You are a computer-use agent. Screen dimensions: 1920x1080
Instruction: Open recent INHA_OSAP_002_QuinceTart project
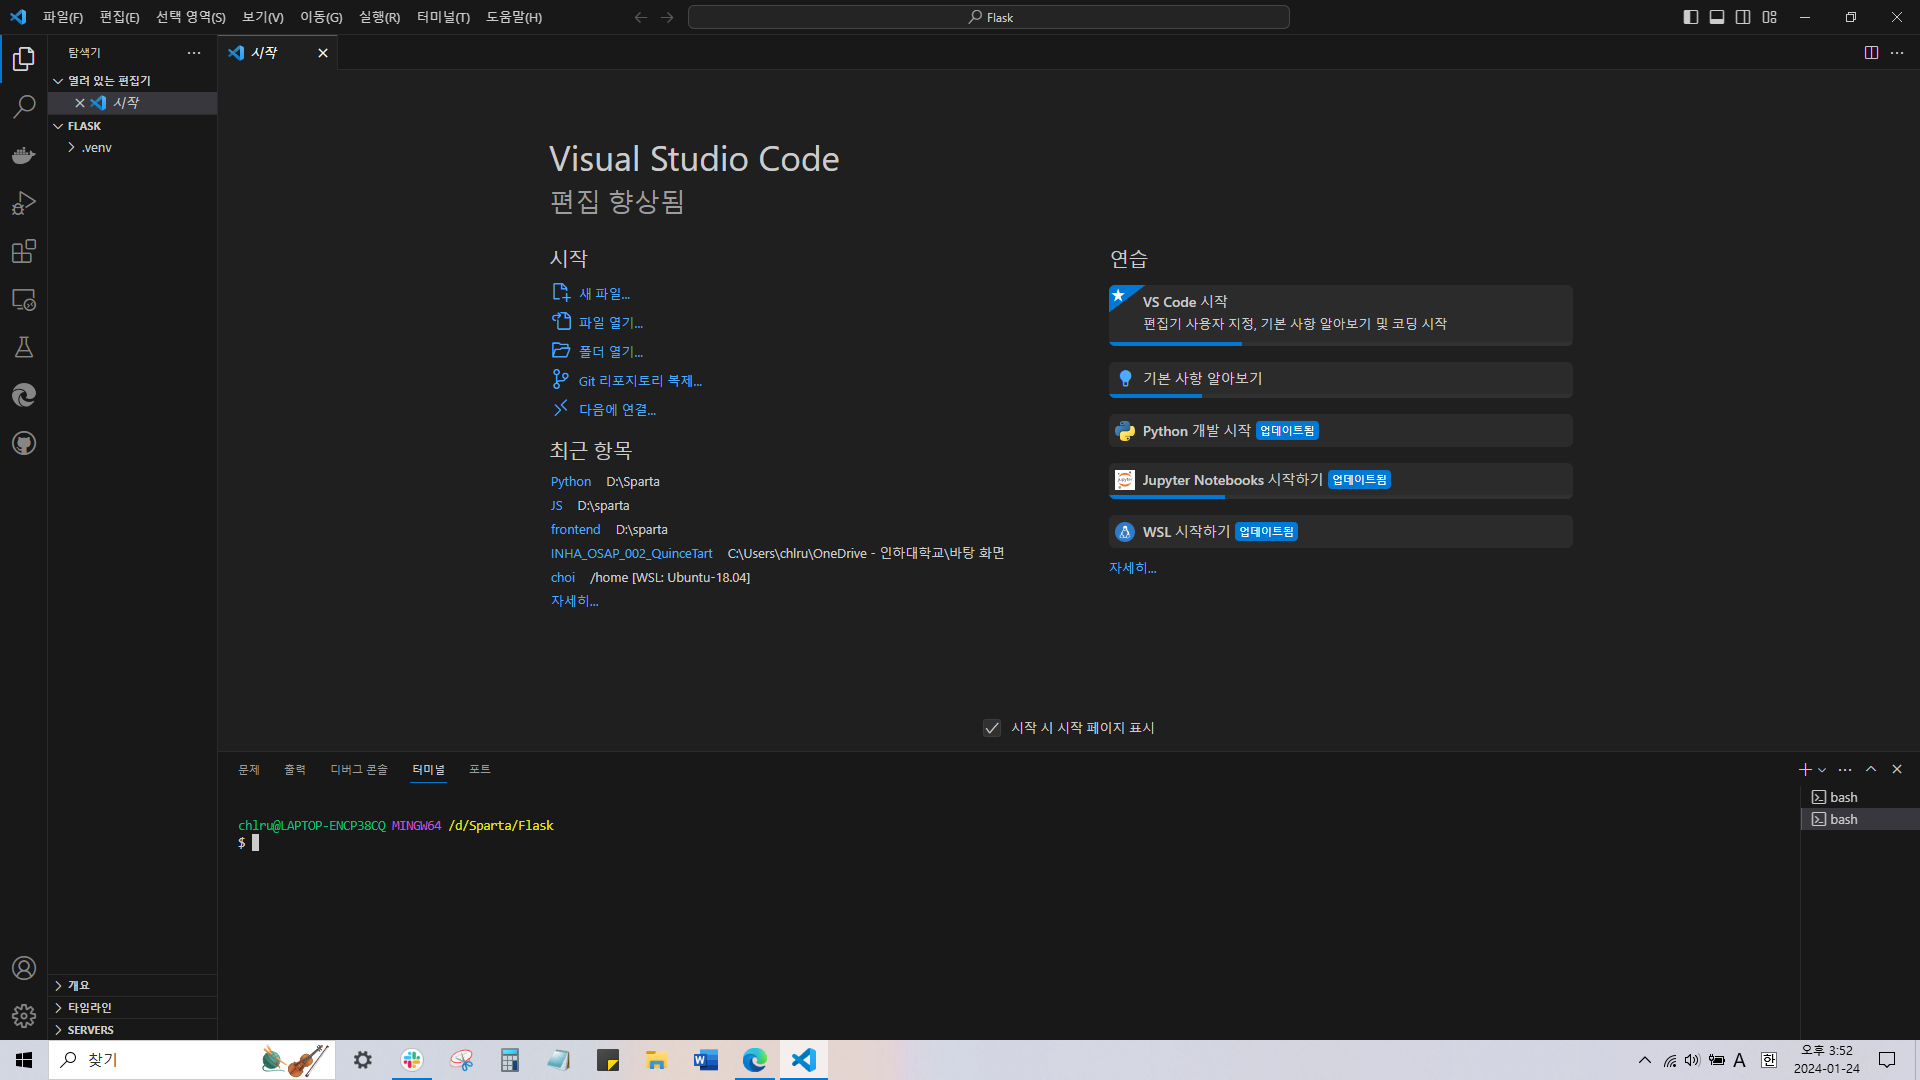click(631, 554)
